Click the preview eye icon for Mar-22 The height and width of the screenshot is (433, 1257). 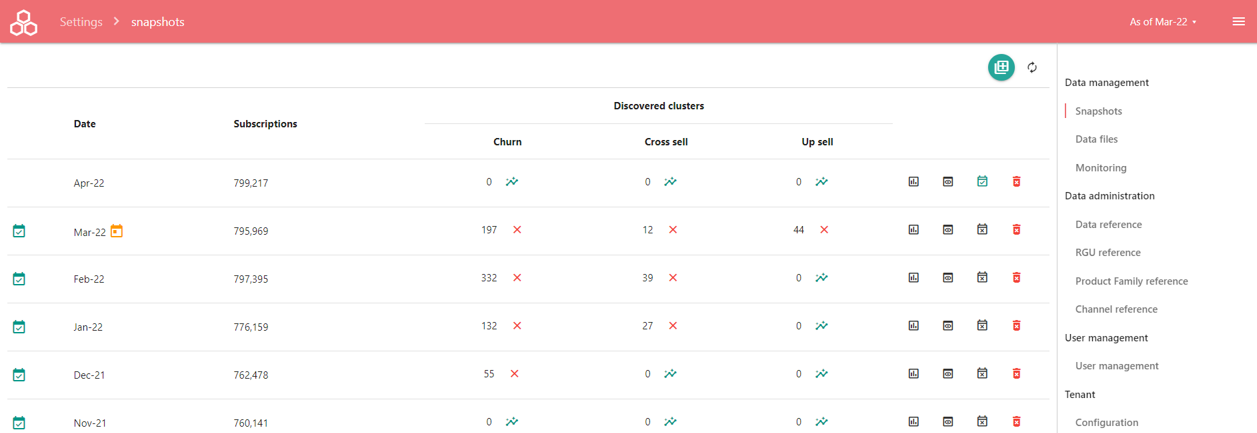(948, 230)
